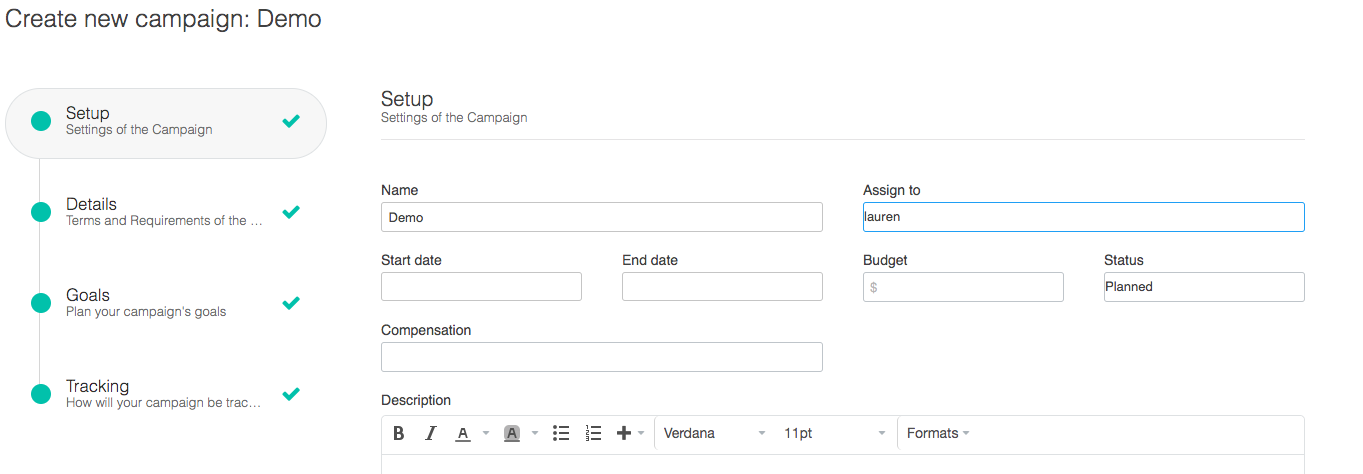Insert a numbered list
The width and height of the screenshot is (1363, 474).
point(593,433)
